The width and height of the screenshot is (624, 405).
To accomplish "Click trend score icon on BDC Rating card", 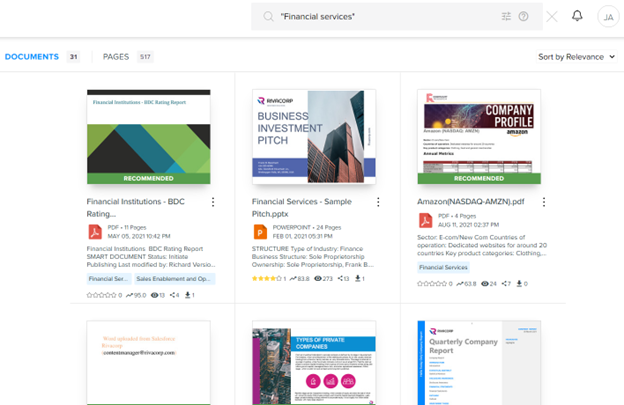I will coord(129,295).
